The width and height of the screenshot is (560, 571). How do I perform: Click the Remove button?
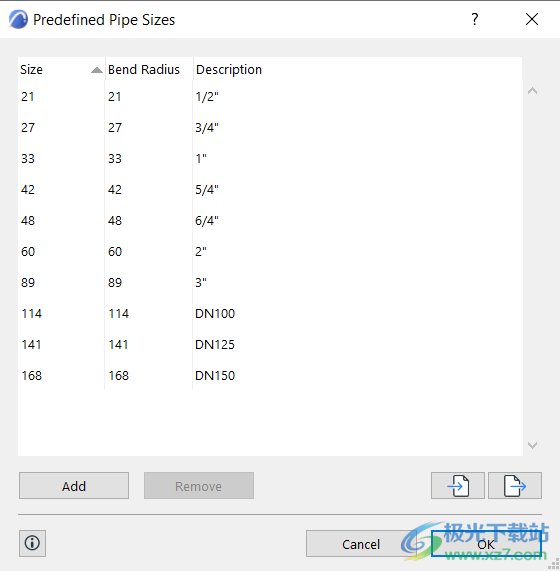pos(199,486)
